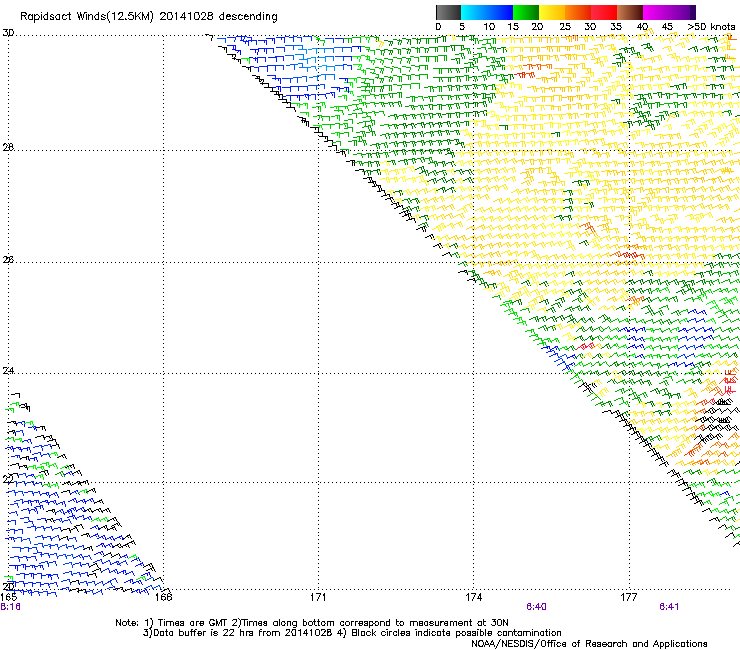Click the dark purple 45-50 knots swatch

tap(682, 12)
